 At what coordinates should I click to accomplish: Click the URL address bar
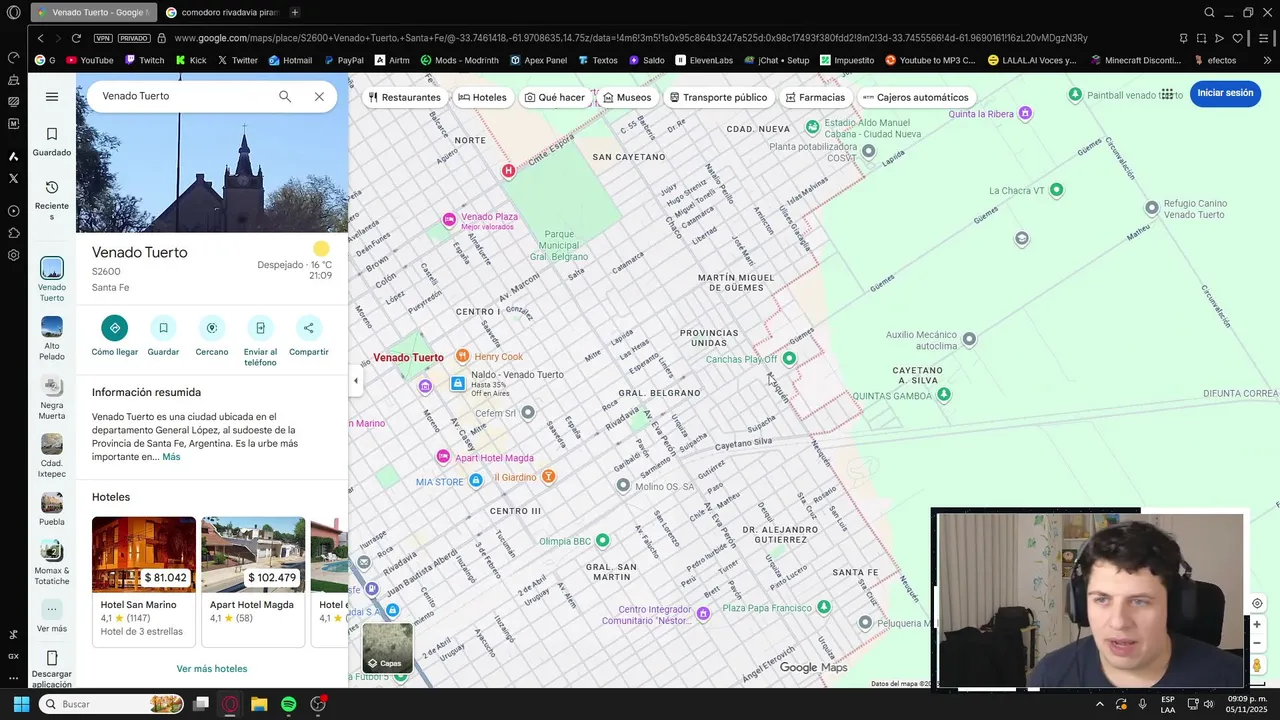[630, 38]
